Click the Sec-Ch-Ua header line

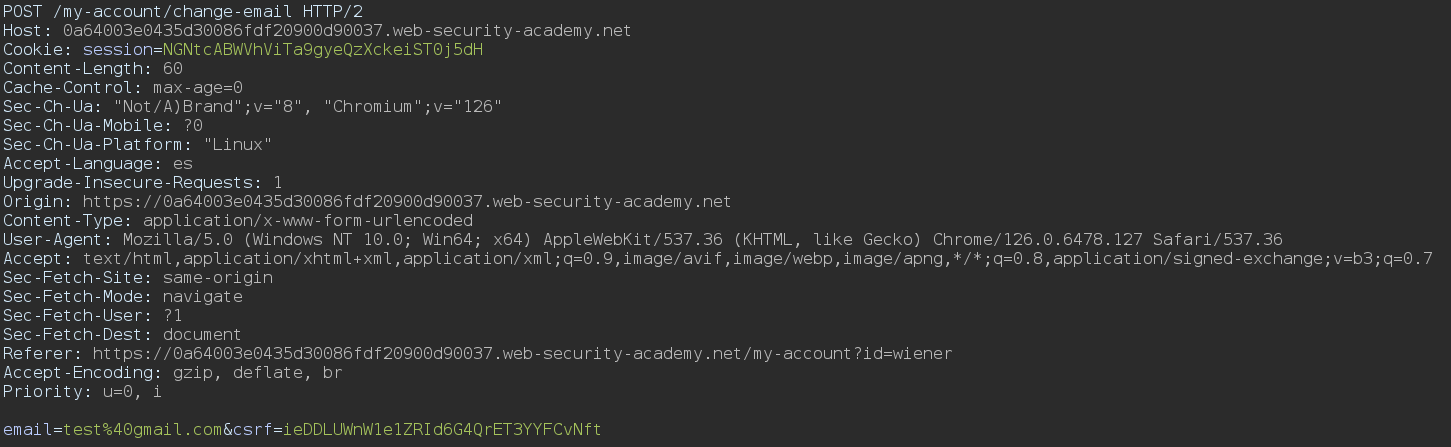252,106
